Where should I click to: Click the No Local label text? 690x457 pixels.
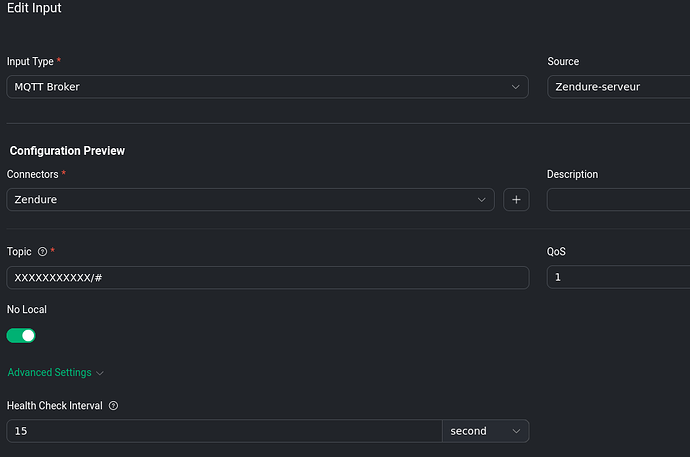point(27,310)
